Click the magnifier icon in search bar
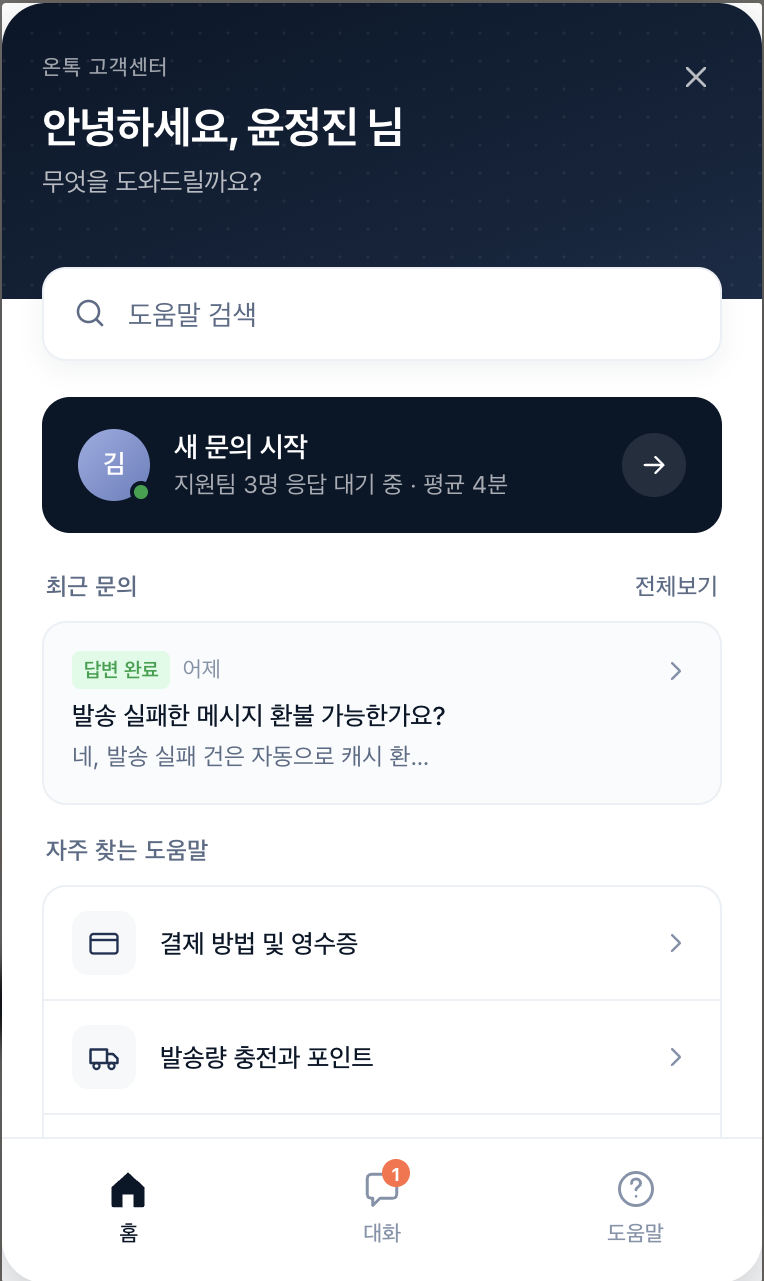 90,314
